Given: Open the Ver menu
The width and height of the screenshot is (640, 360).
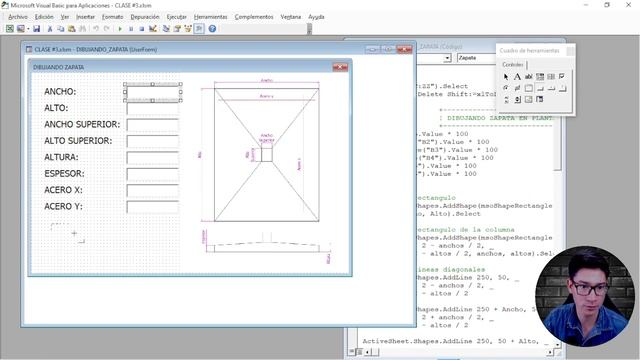Looking at the screenshot, I should (64, 17).
